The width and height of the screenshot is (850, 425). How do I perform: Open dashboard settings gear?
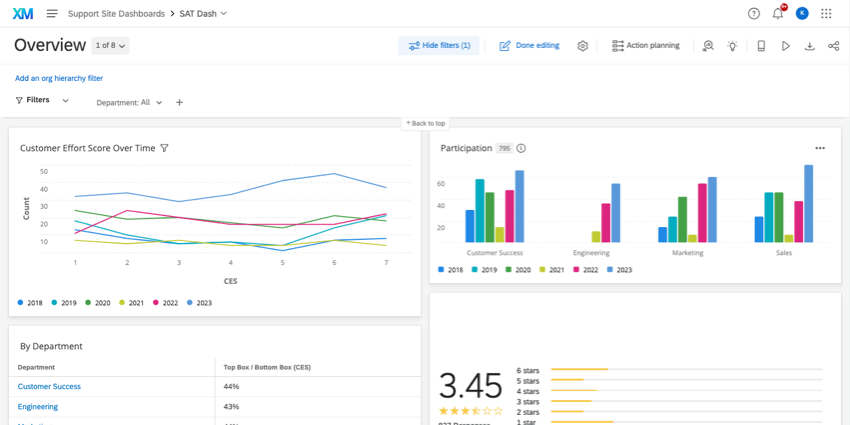tap(583, 46)
